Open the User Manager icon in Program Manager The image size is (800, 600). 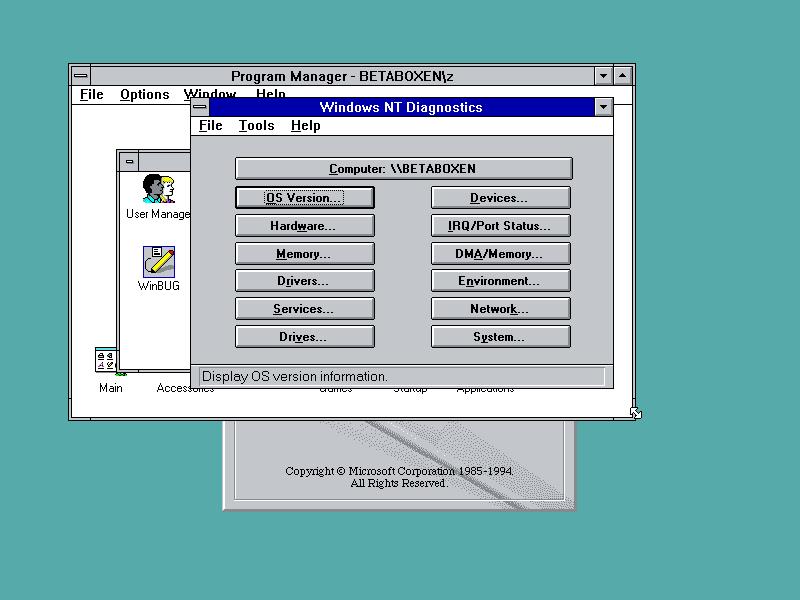pos(159,196)
